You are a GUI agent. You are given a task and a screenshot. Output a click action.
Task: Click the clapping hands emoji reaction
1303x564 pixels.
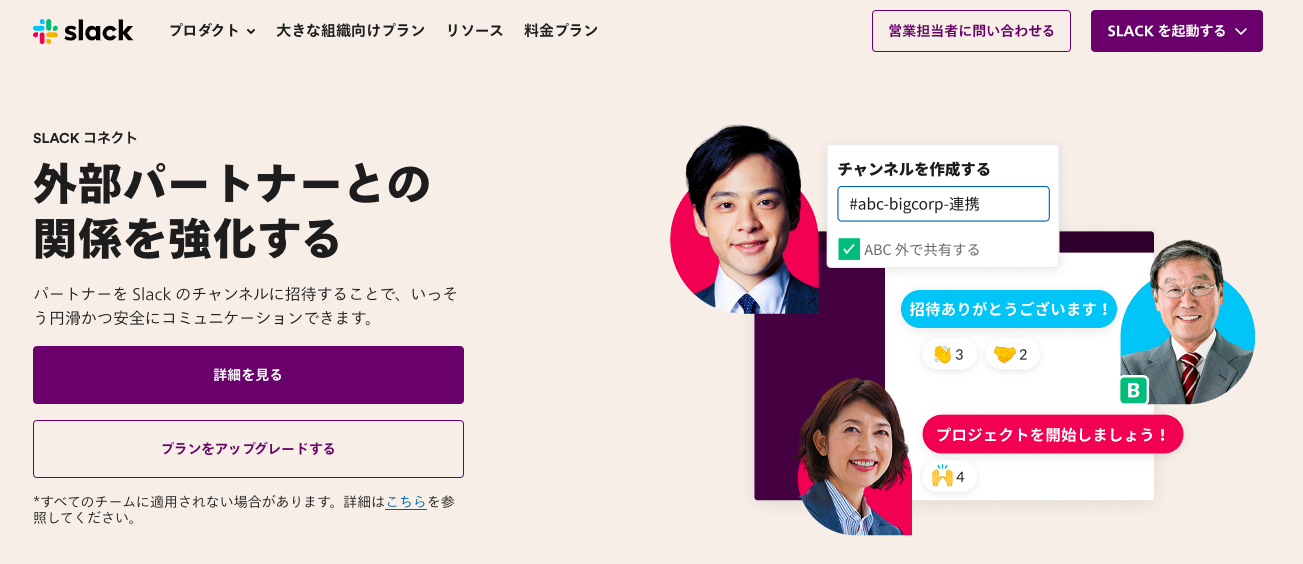[949, 354]
